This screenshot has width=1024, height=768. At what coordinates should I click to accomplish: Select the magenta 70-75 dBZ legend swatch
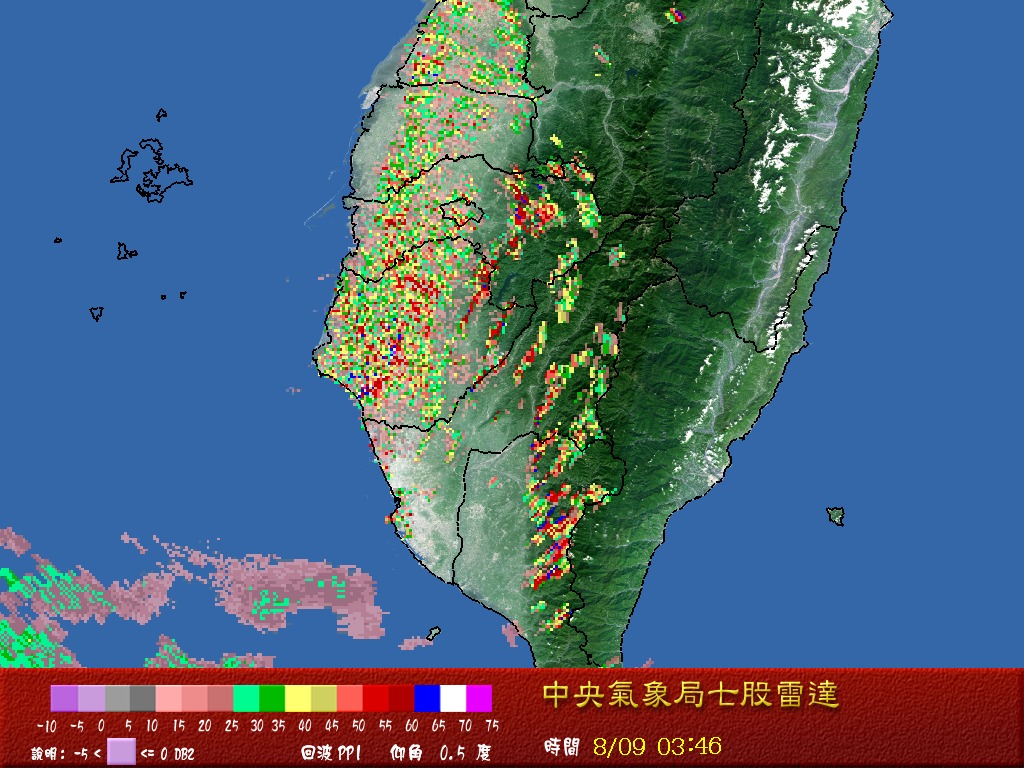point(479,698)
